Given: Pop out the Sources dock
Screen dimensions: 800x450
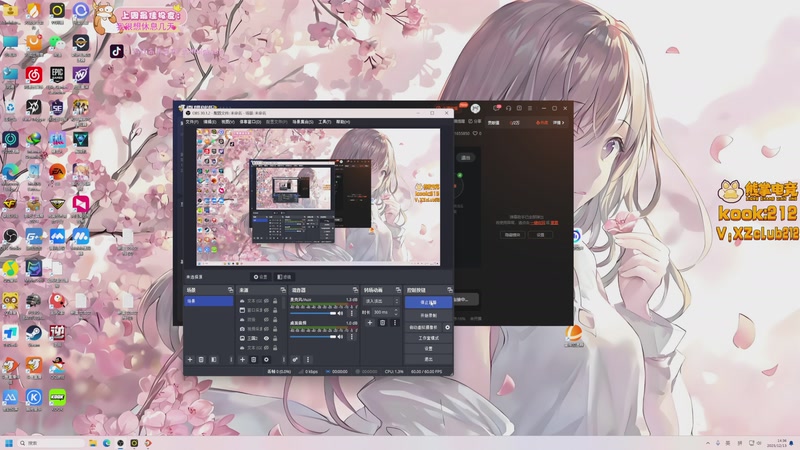Looking at the screenshot, I should [x=283, y=290].
